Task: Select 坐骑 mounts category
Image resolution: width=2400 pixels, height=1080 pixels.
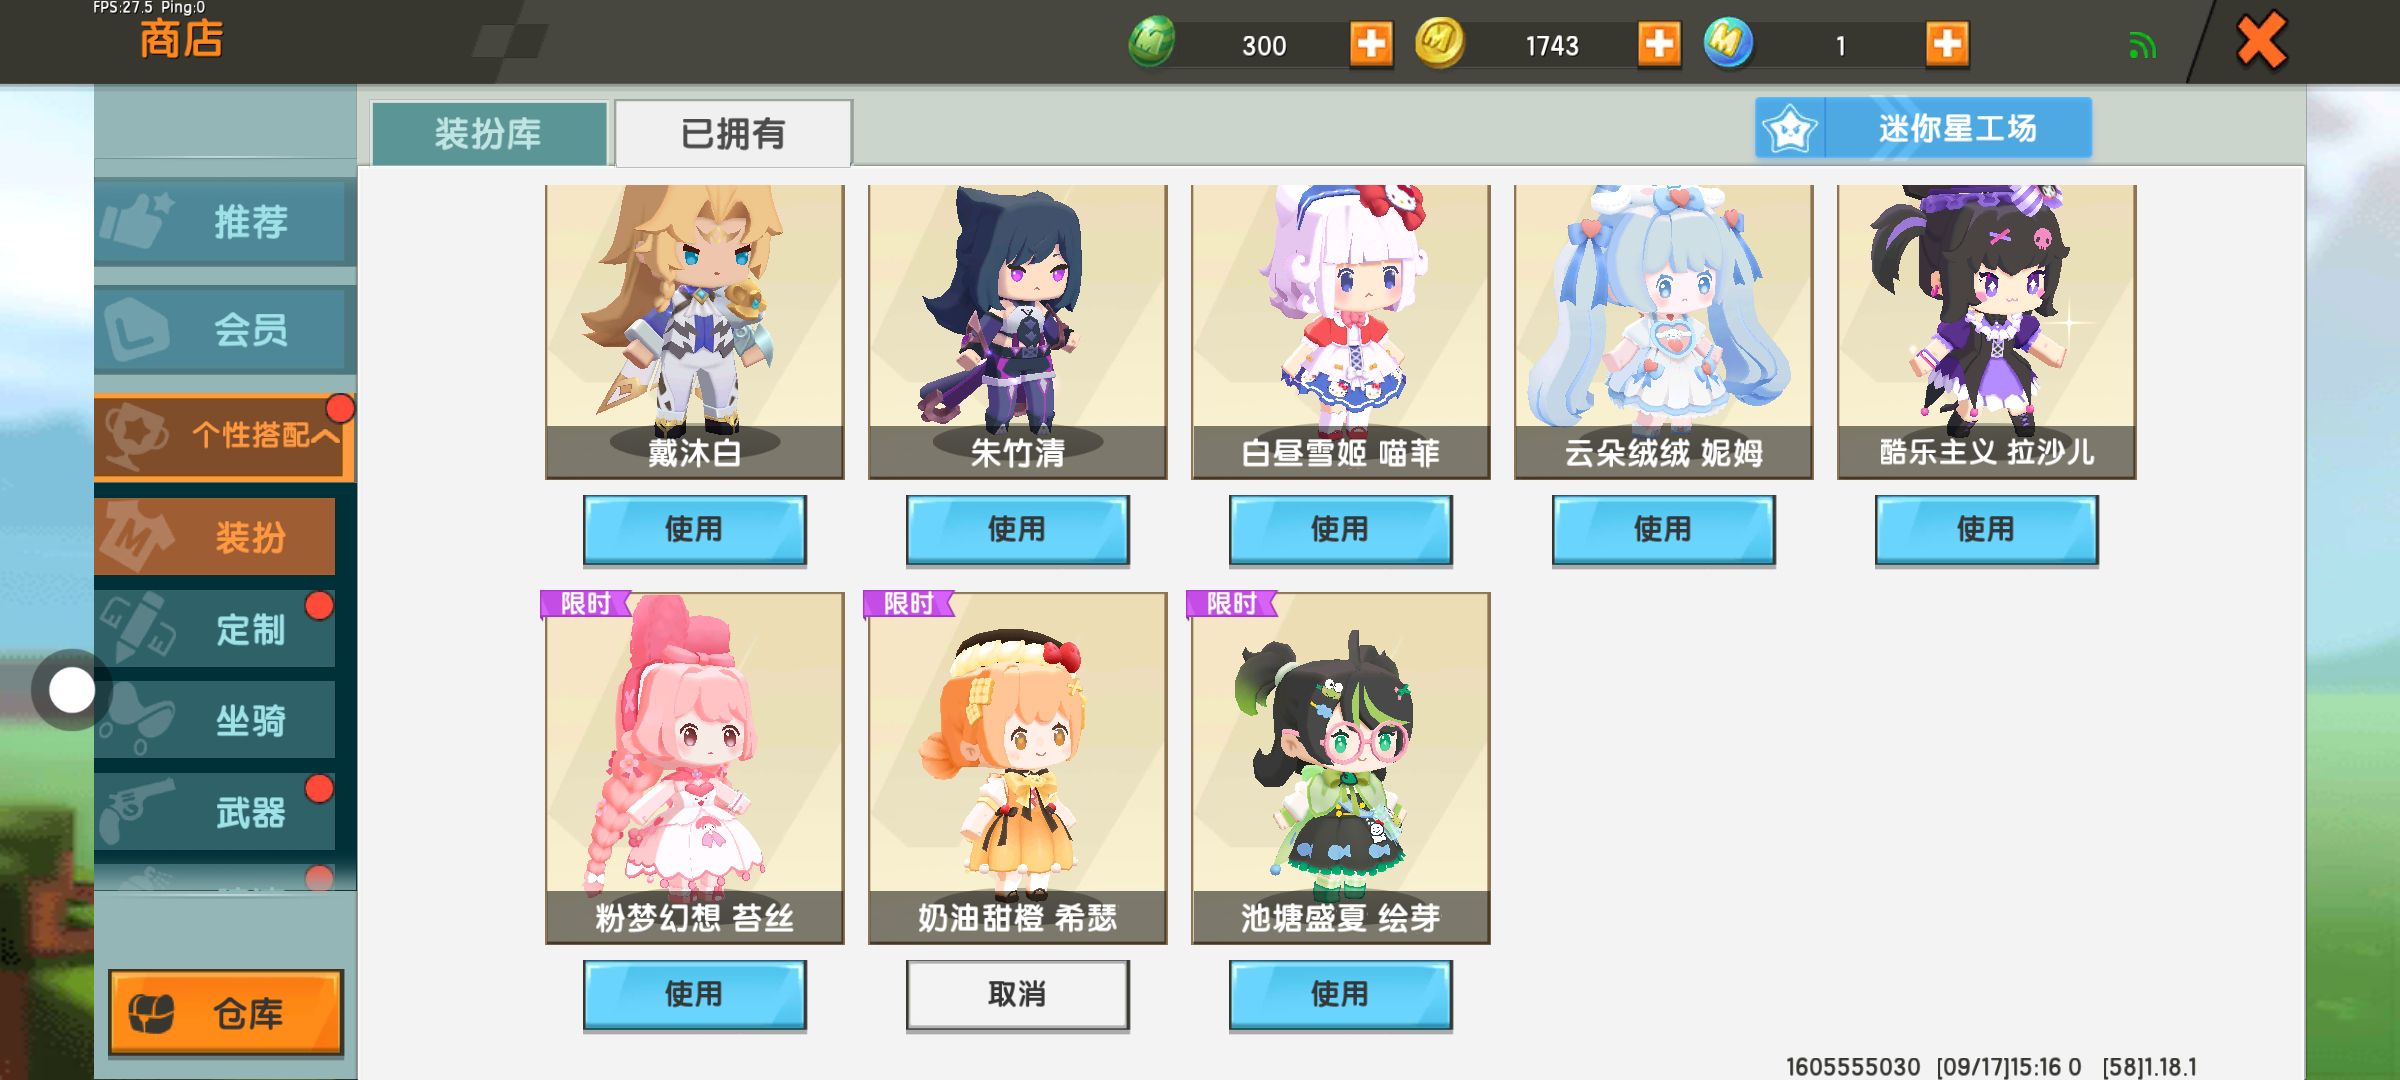Action: (215, 720)
